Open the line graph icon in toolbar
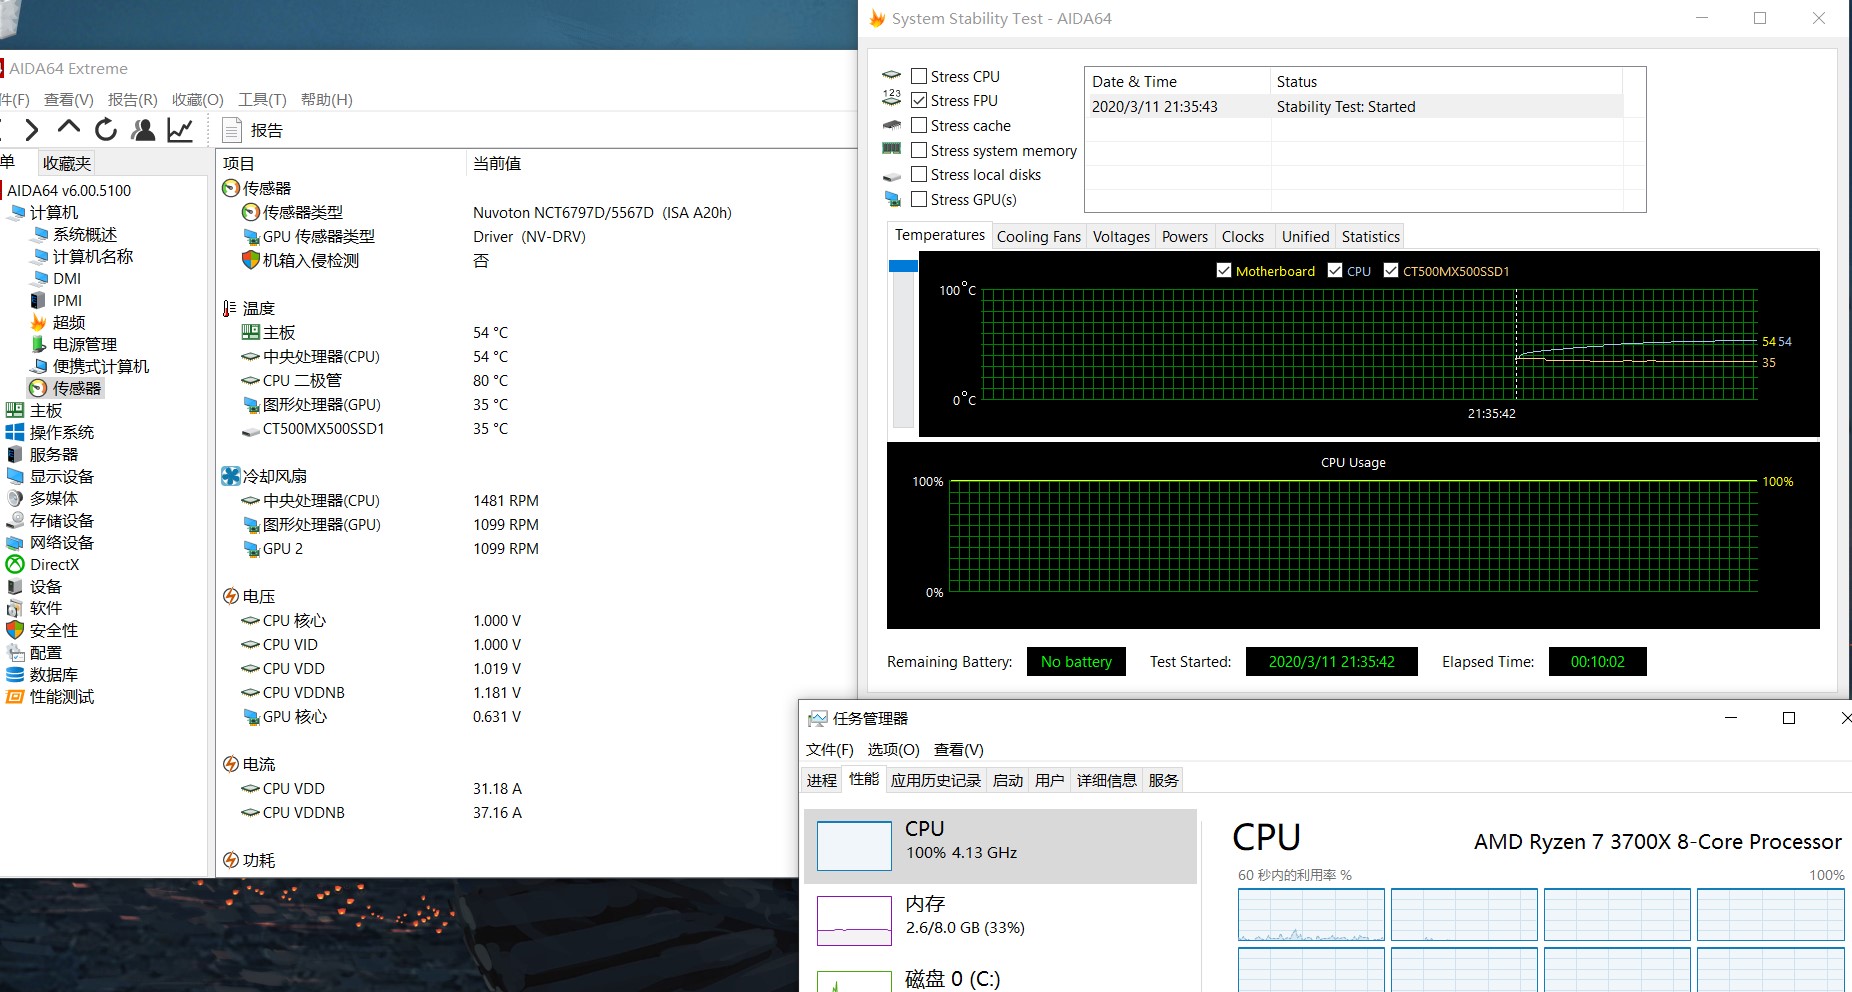Screen dimensions: 1852x992 [x=180, y=130]
